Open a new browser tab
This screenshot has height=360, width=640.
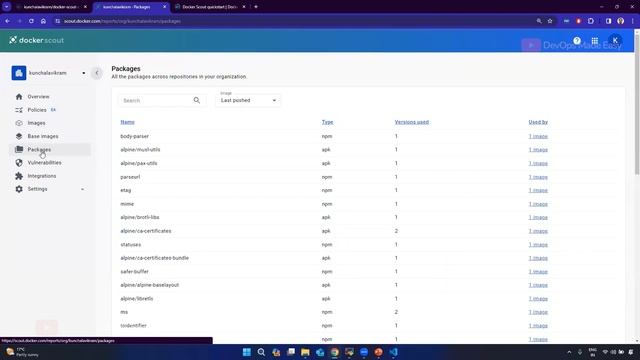[x=256, y=7]
